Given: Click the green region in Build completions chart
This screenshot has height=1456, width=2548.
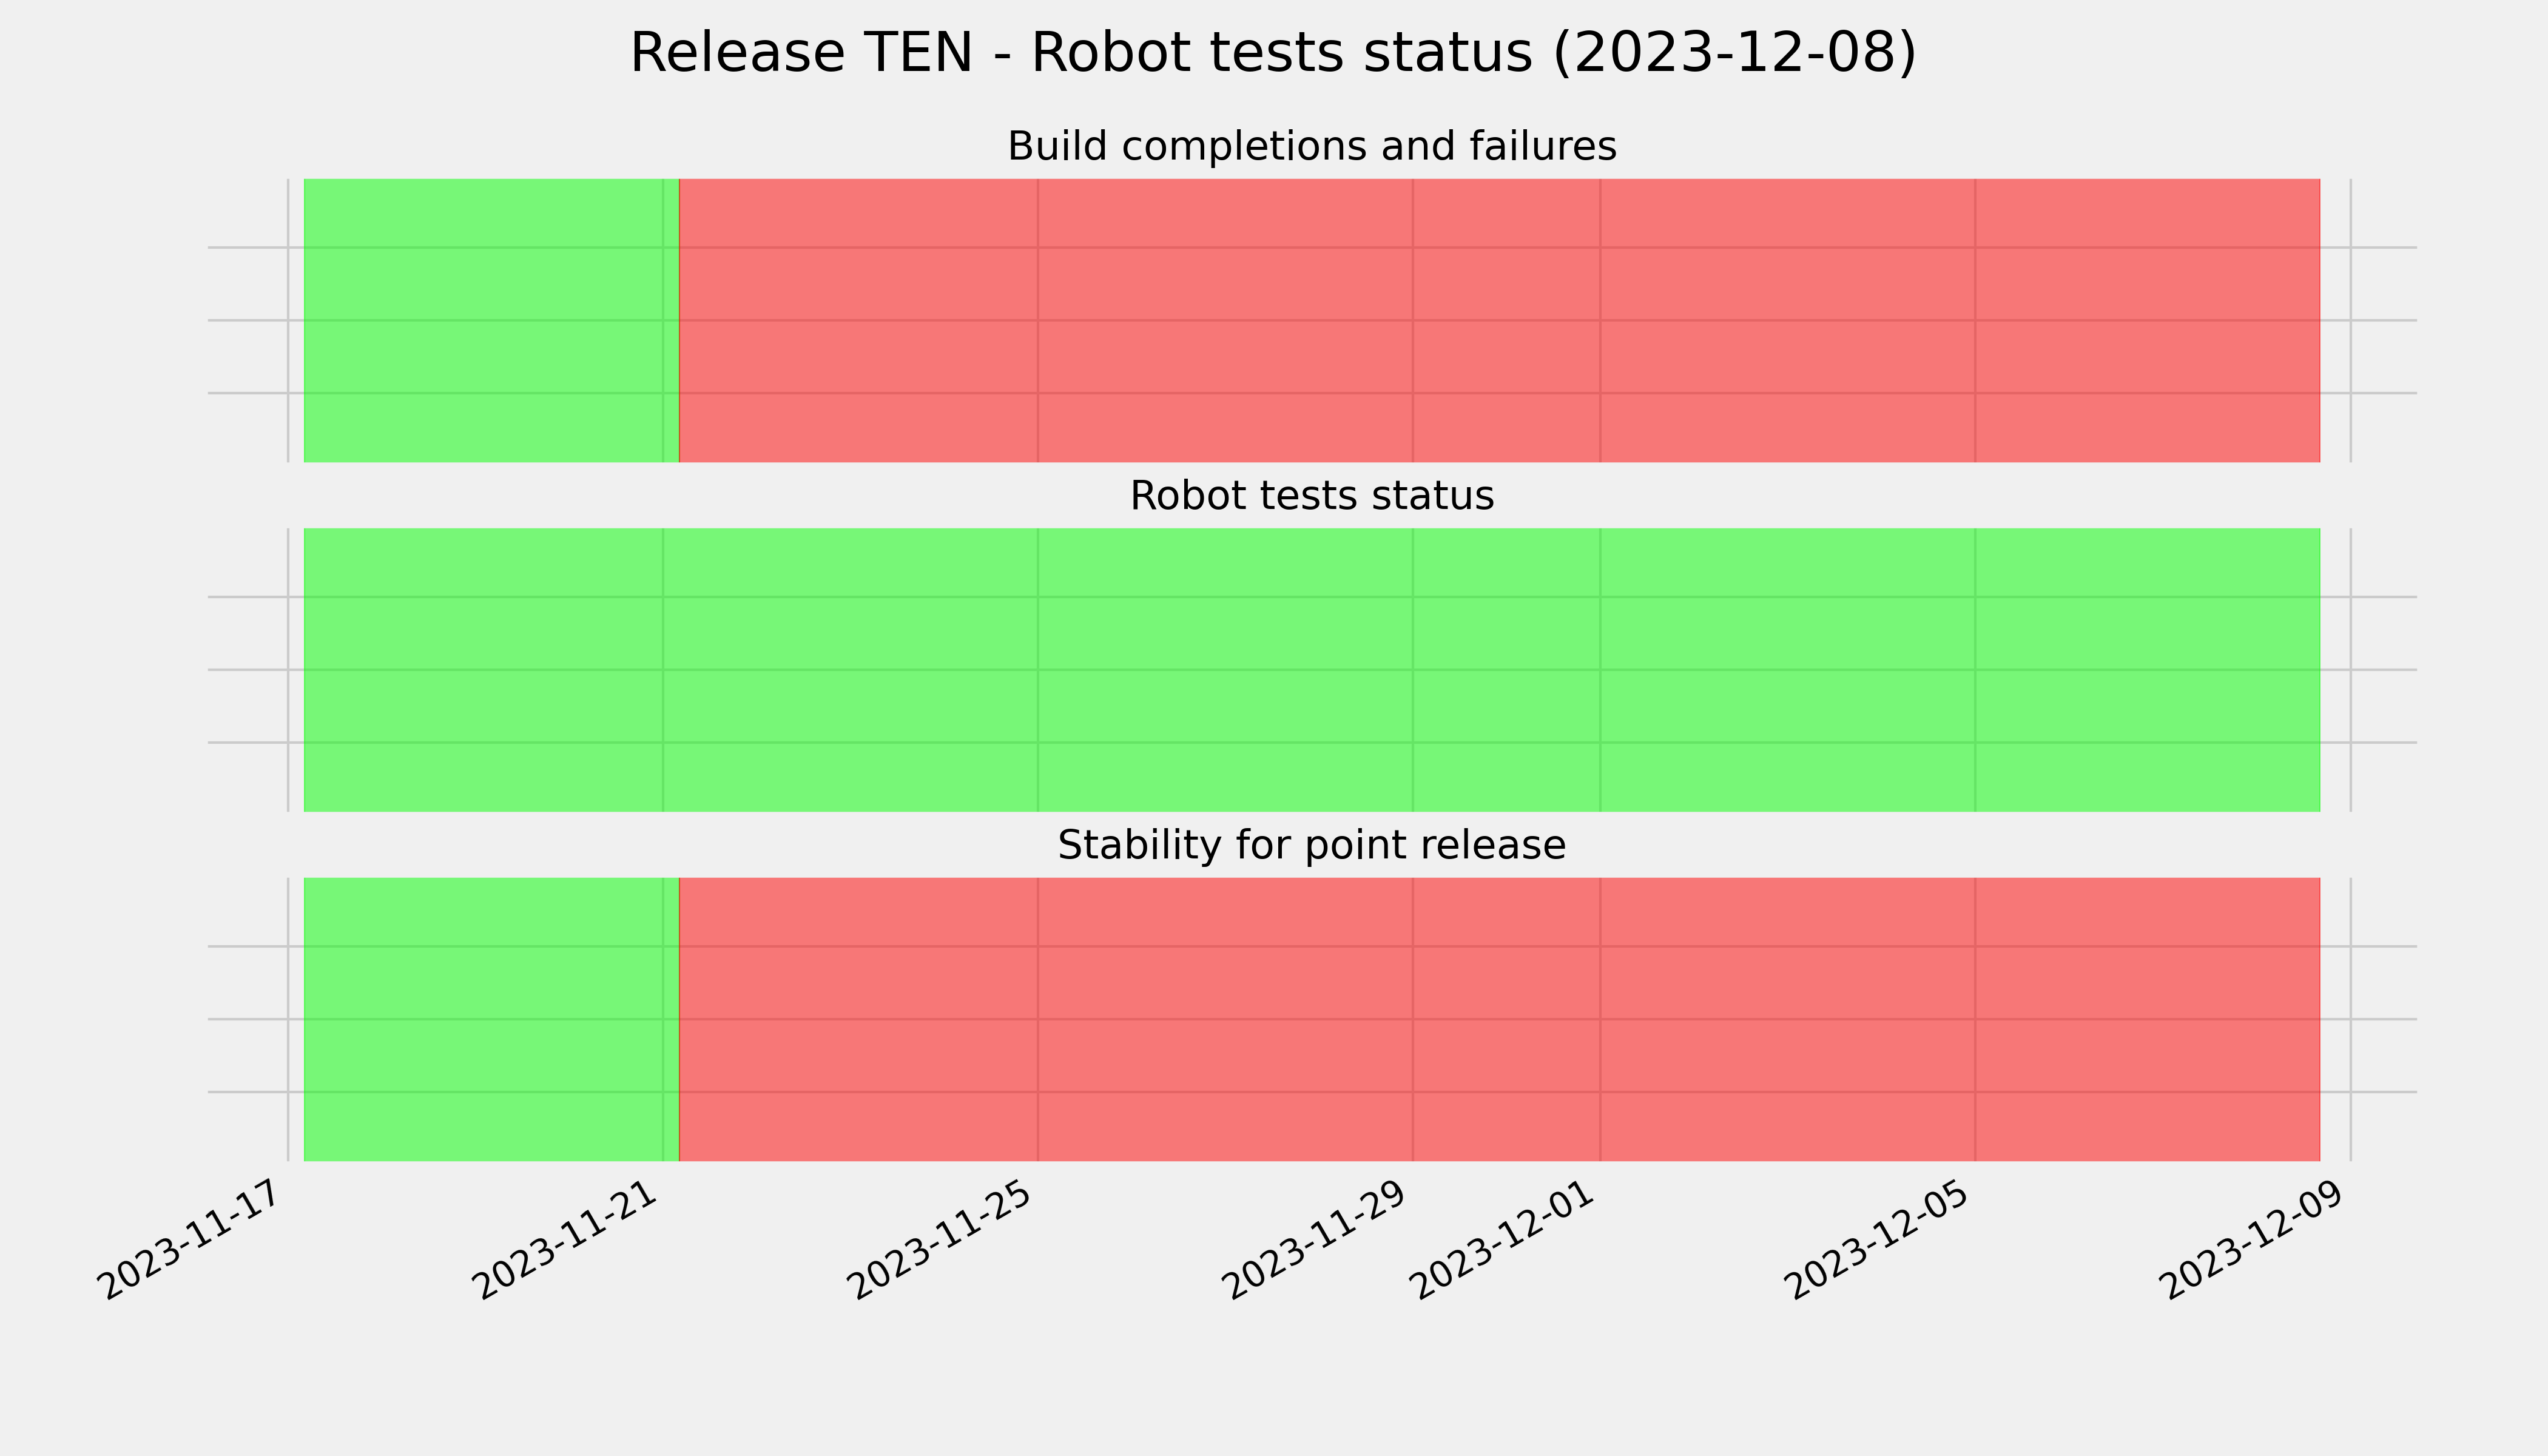Looking at the screenshot, I should click(x=491, y=320).
